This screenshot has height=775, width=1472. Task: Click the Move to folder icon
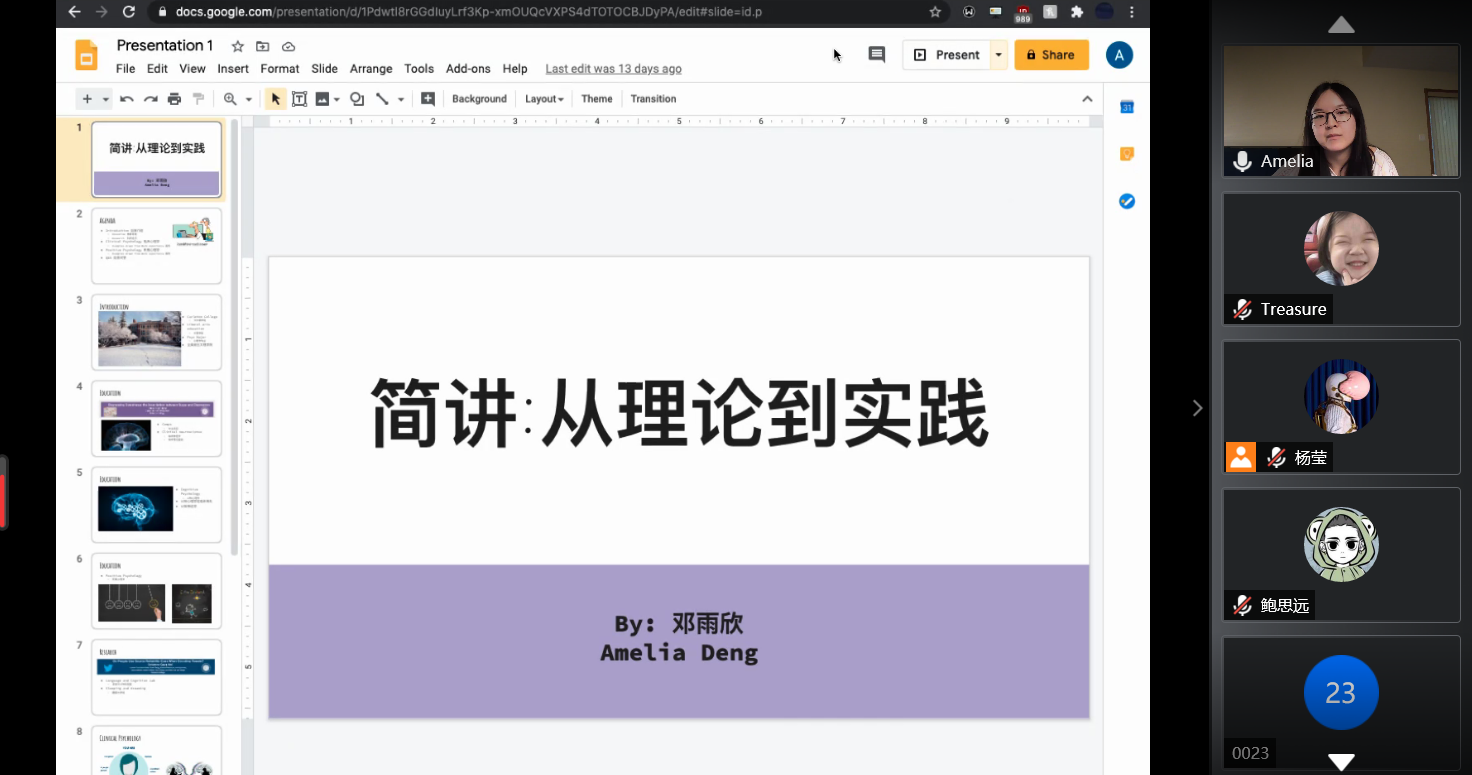point(263,46)
